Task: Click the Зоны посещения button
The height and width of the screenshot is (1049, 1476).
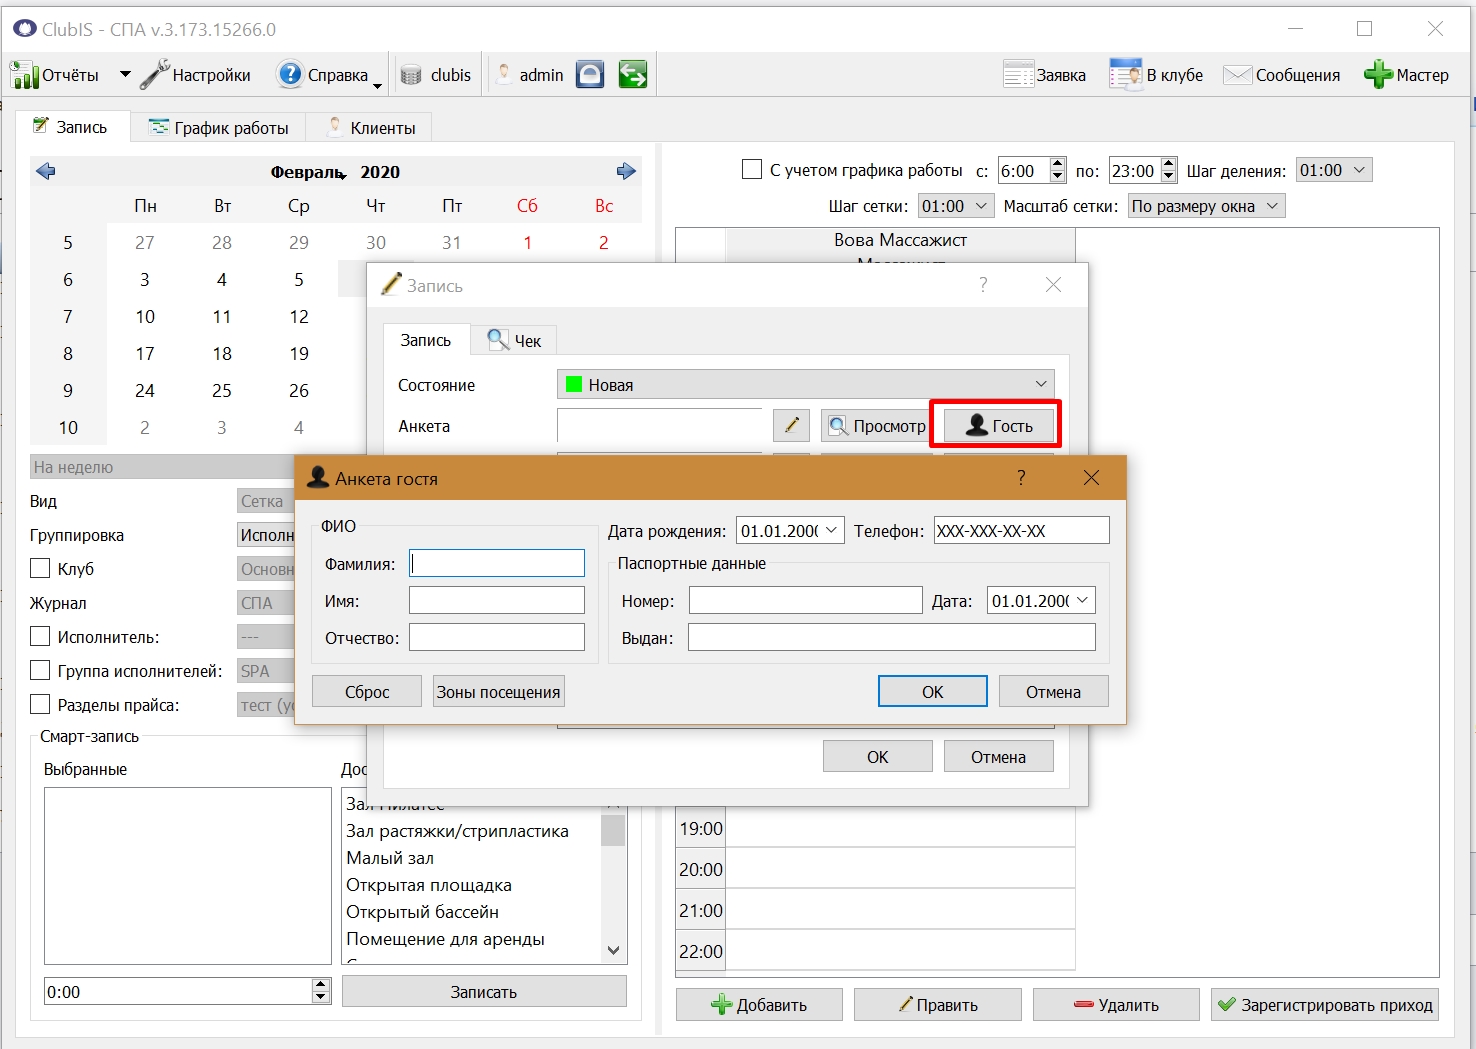Action: point(498,692)
